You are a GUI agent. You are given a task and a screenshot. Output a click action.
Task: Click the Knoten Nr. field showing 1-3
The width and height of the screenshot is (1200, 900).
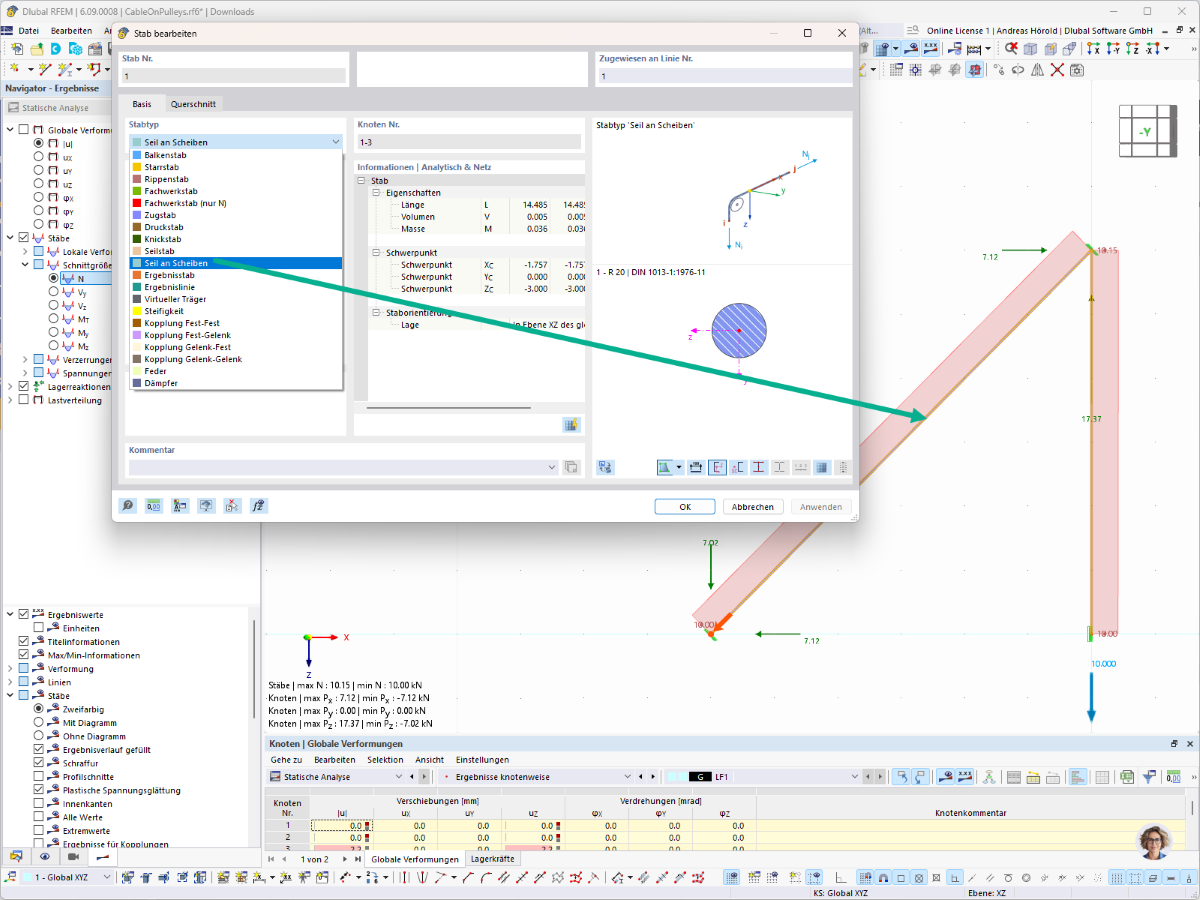(x=468, y=143)
